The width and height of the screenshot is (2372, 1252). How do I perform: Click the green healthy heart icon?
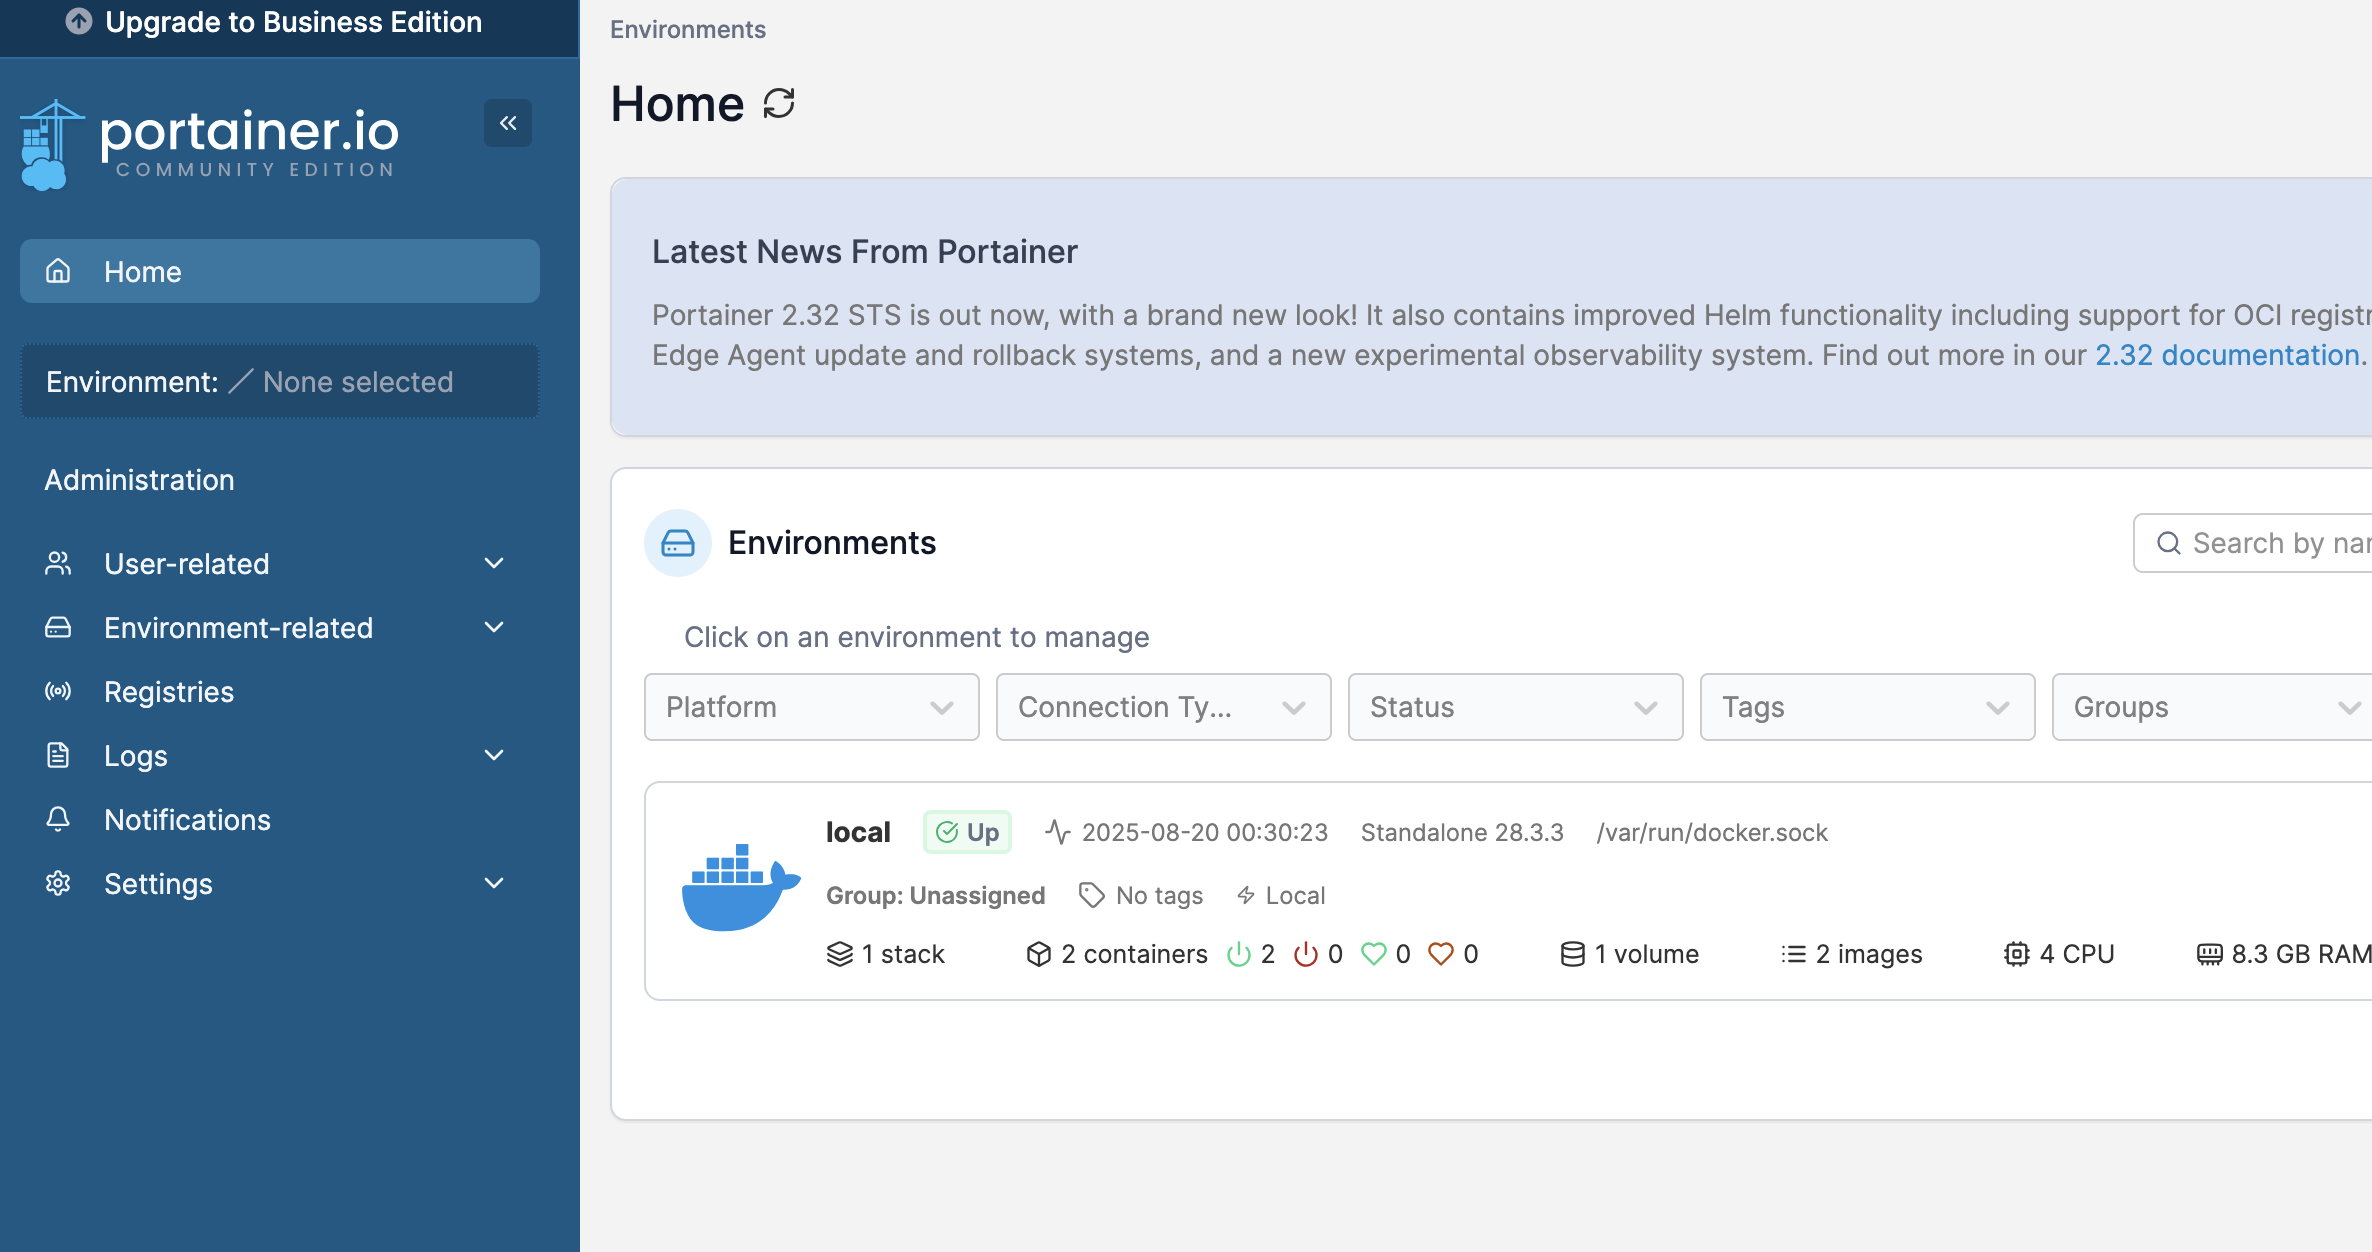pyautogui.click(x=1374, y=954)
